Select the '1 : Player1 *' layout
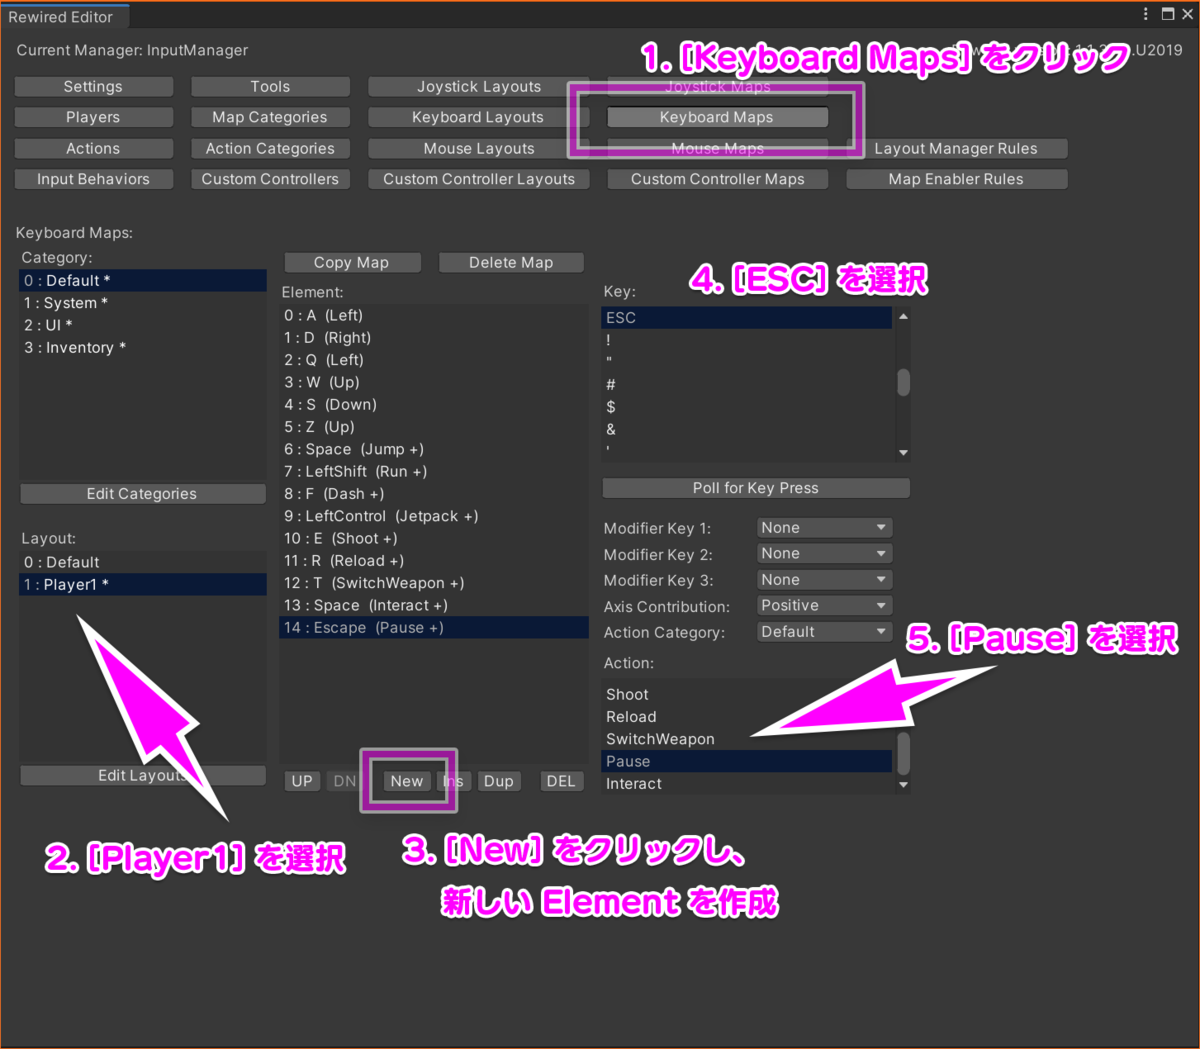 point(143,585)
